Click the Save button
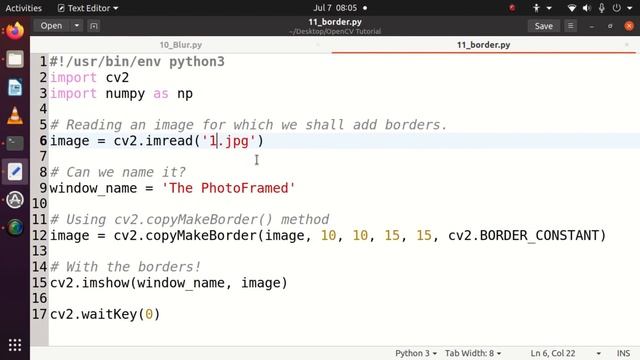The width and height of the screenshot is (640, 360). tap(544, 26)
